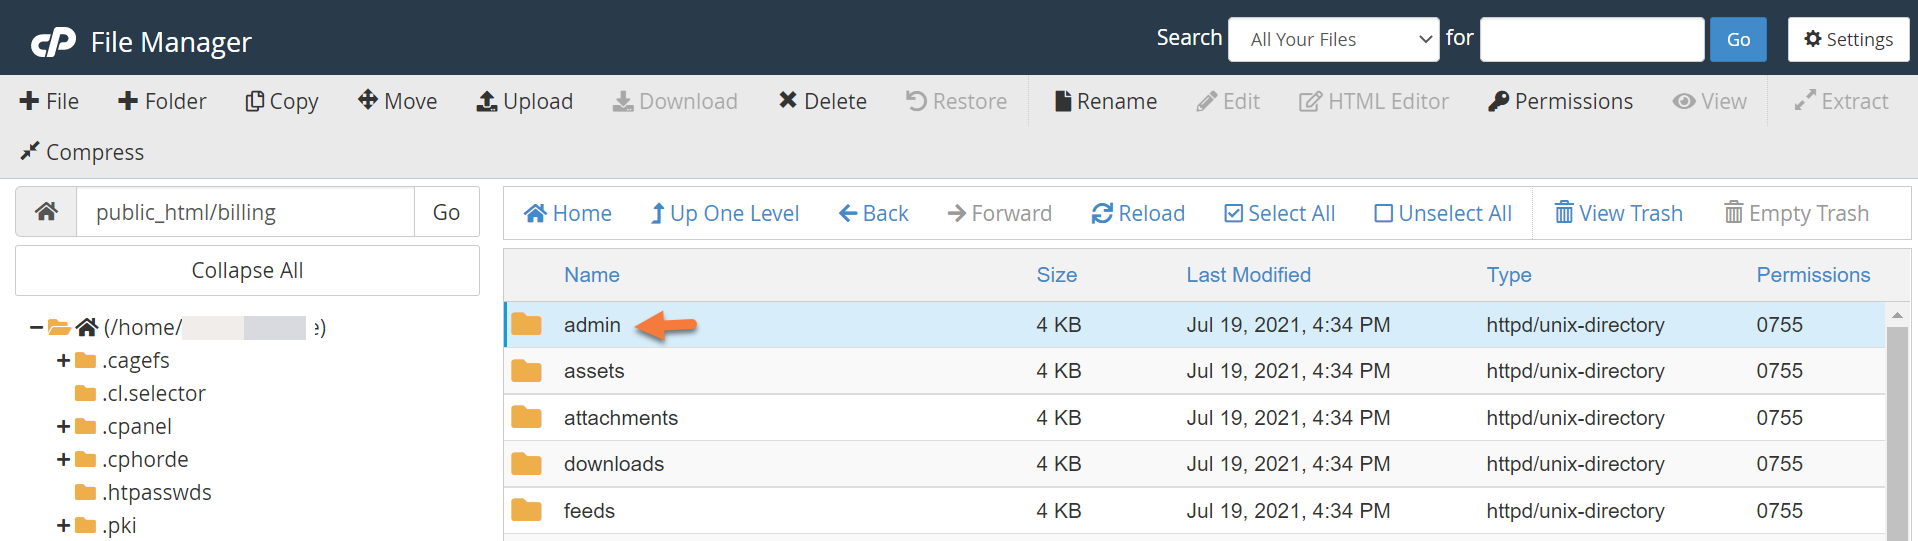The image size is (1918, 541).
Task: Click the Upload toolbar icon
Action: click(x=487, y=101)
